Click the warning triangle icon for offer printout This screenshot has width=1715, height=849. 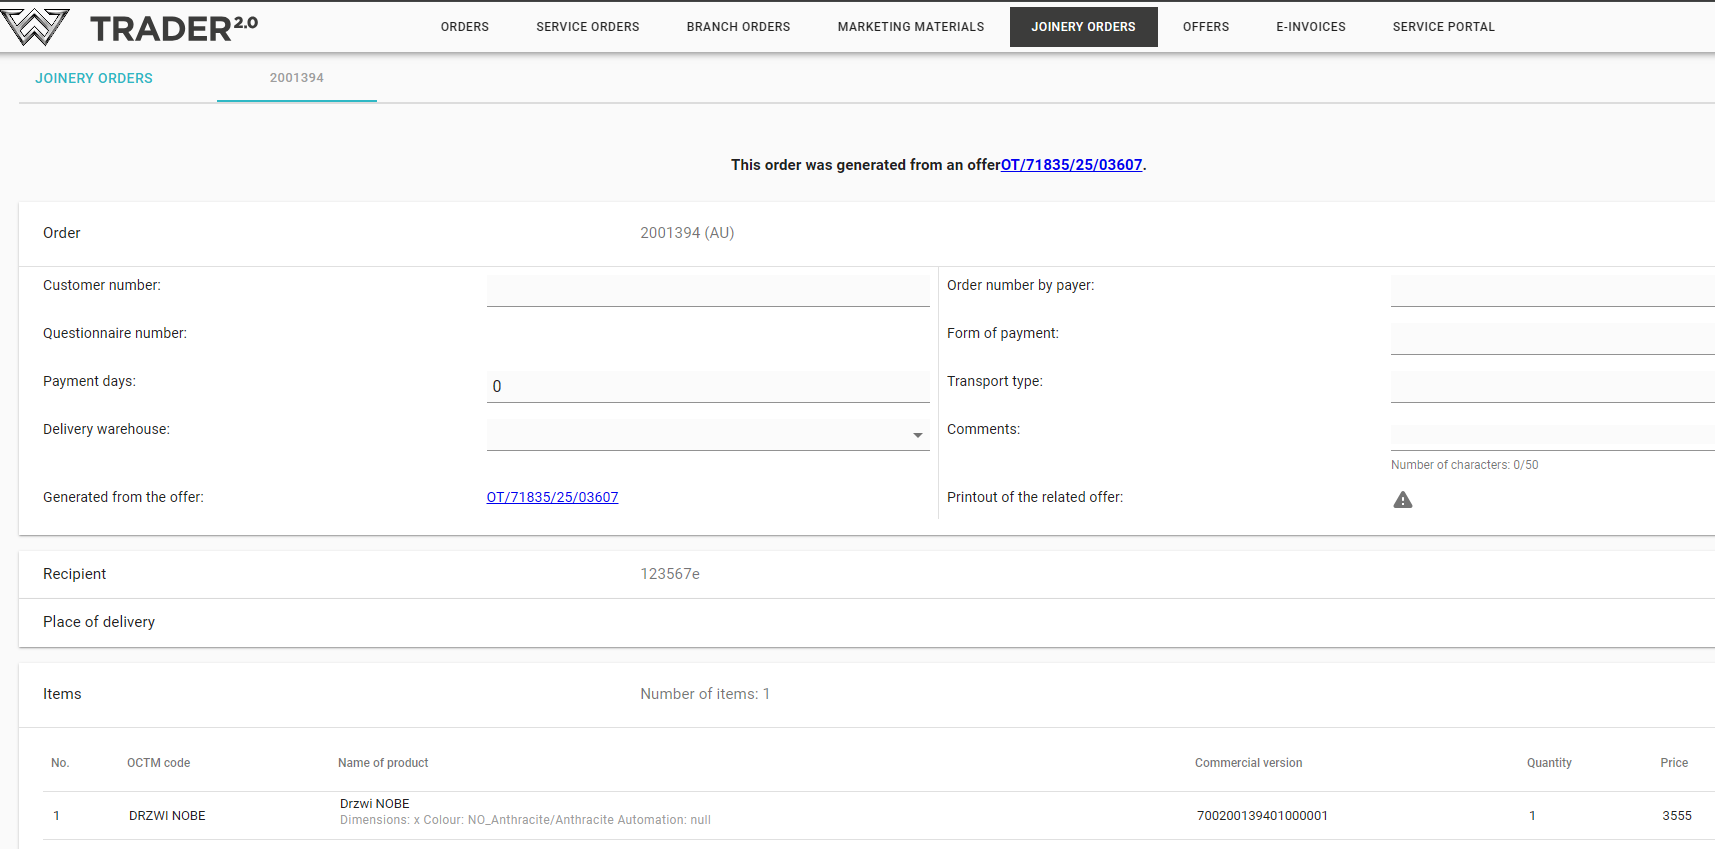(1403, 500)
